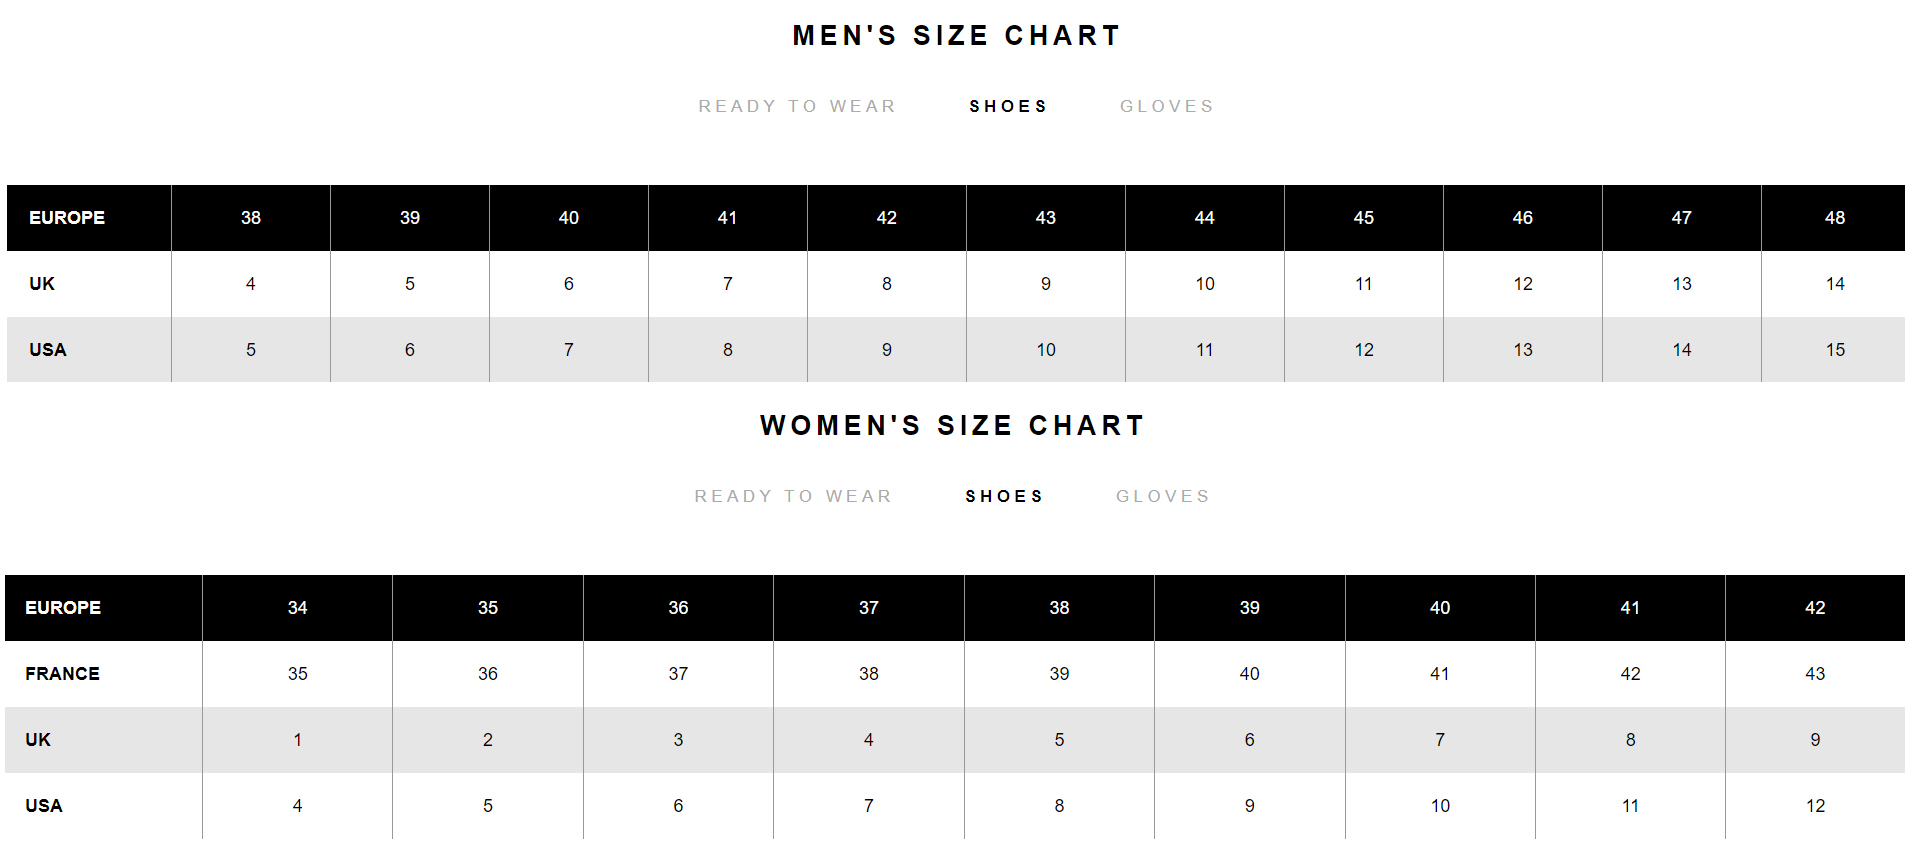Click the Women's Size Chart heading
The height and width of the screenshot is (850, 1905).
click(x=952, y=426)
